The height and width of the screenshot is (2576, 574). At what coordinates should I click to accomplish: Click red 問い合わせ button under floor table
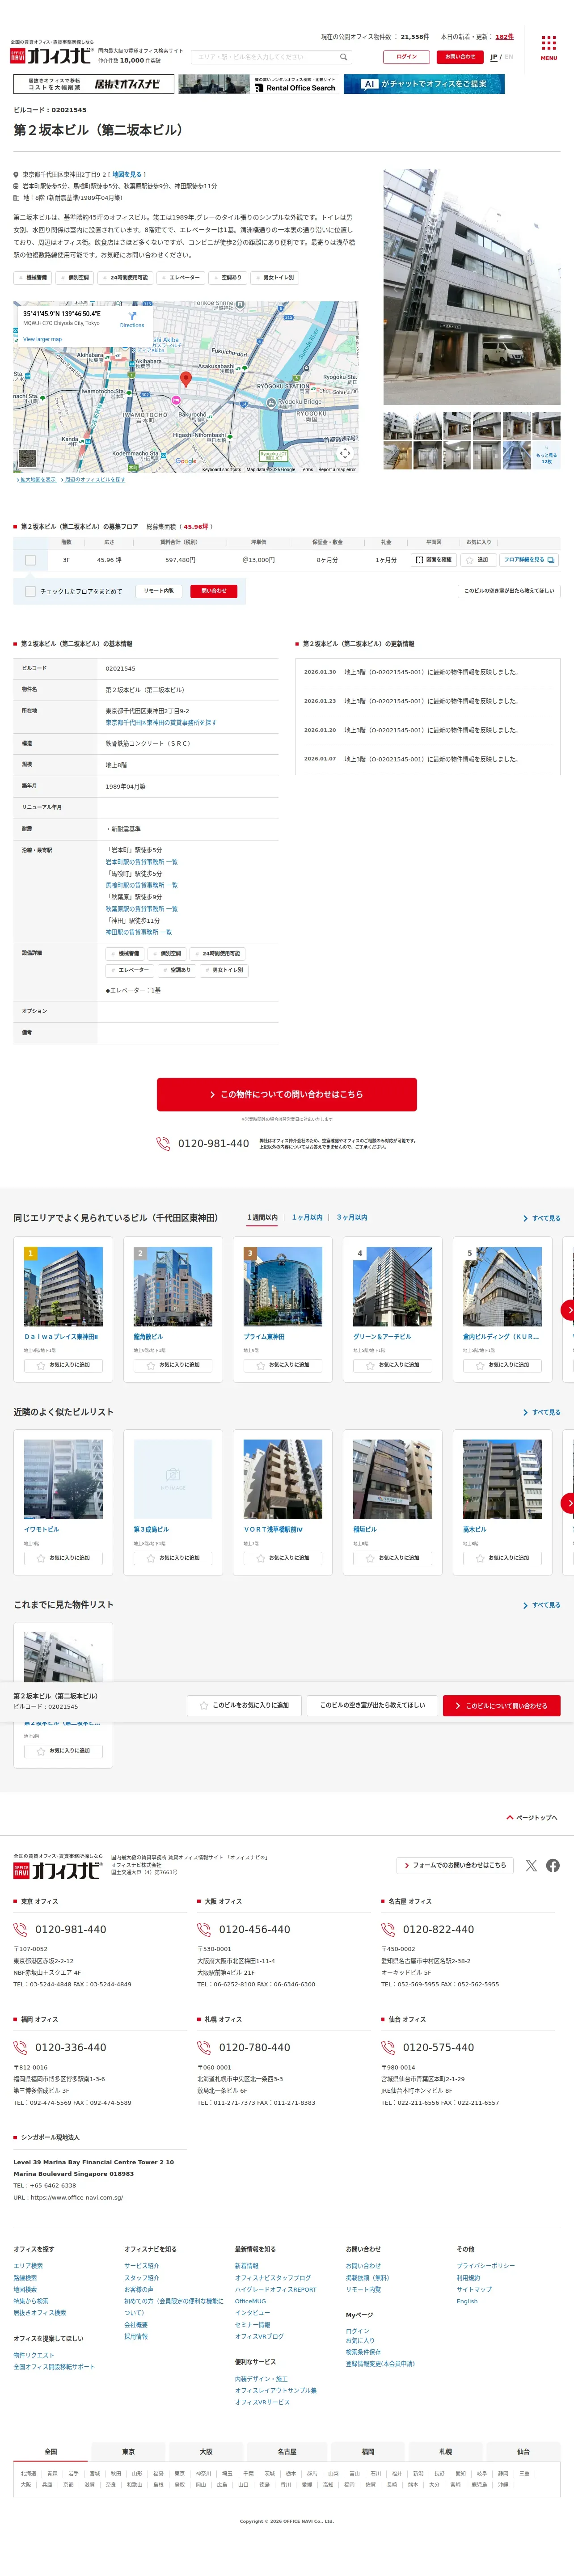214,591
